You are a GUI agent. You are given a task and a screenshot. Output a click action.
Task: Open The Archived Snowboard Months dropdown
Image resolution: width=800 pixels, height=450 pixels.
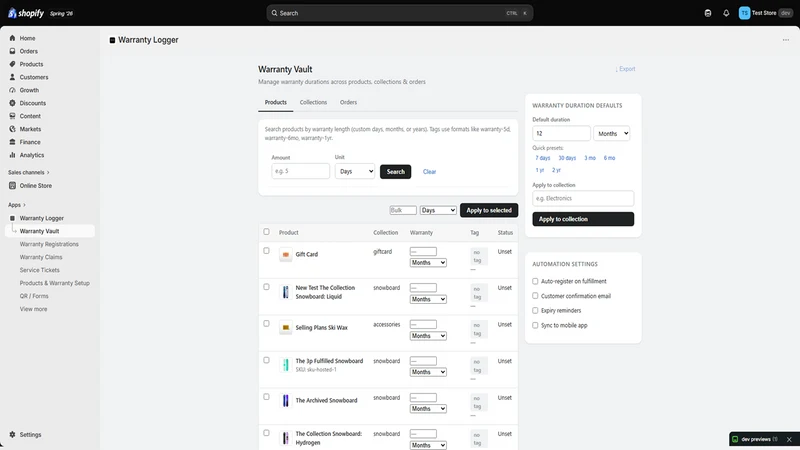[428, 409]
